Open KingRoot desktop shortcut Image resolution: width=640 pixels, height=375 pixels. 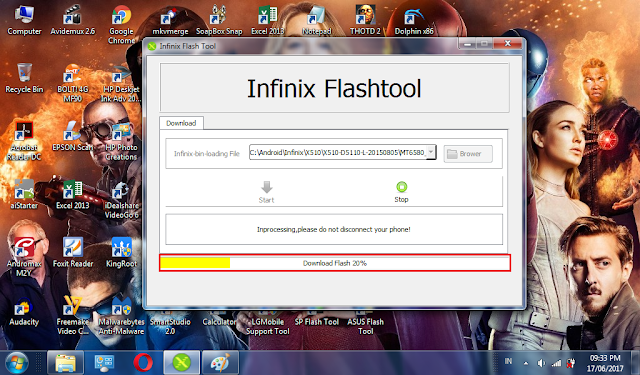point(121,253)
